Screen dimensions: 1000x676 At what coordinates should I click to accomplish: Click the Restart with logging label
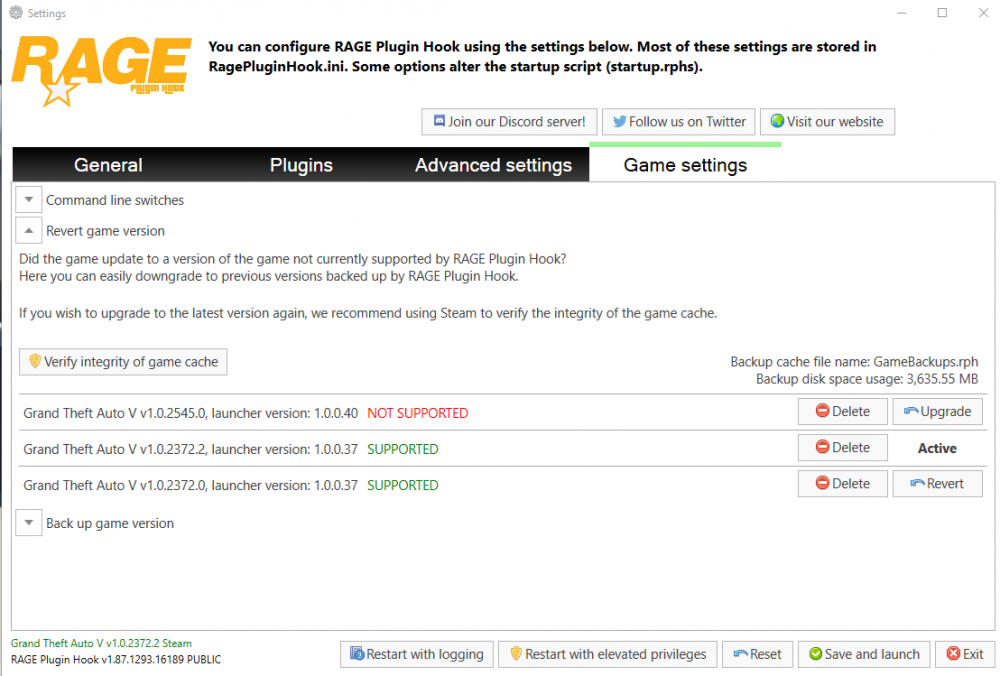[x=425, y=654]
